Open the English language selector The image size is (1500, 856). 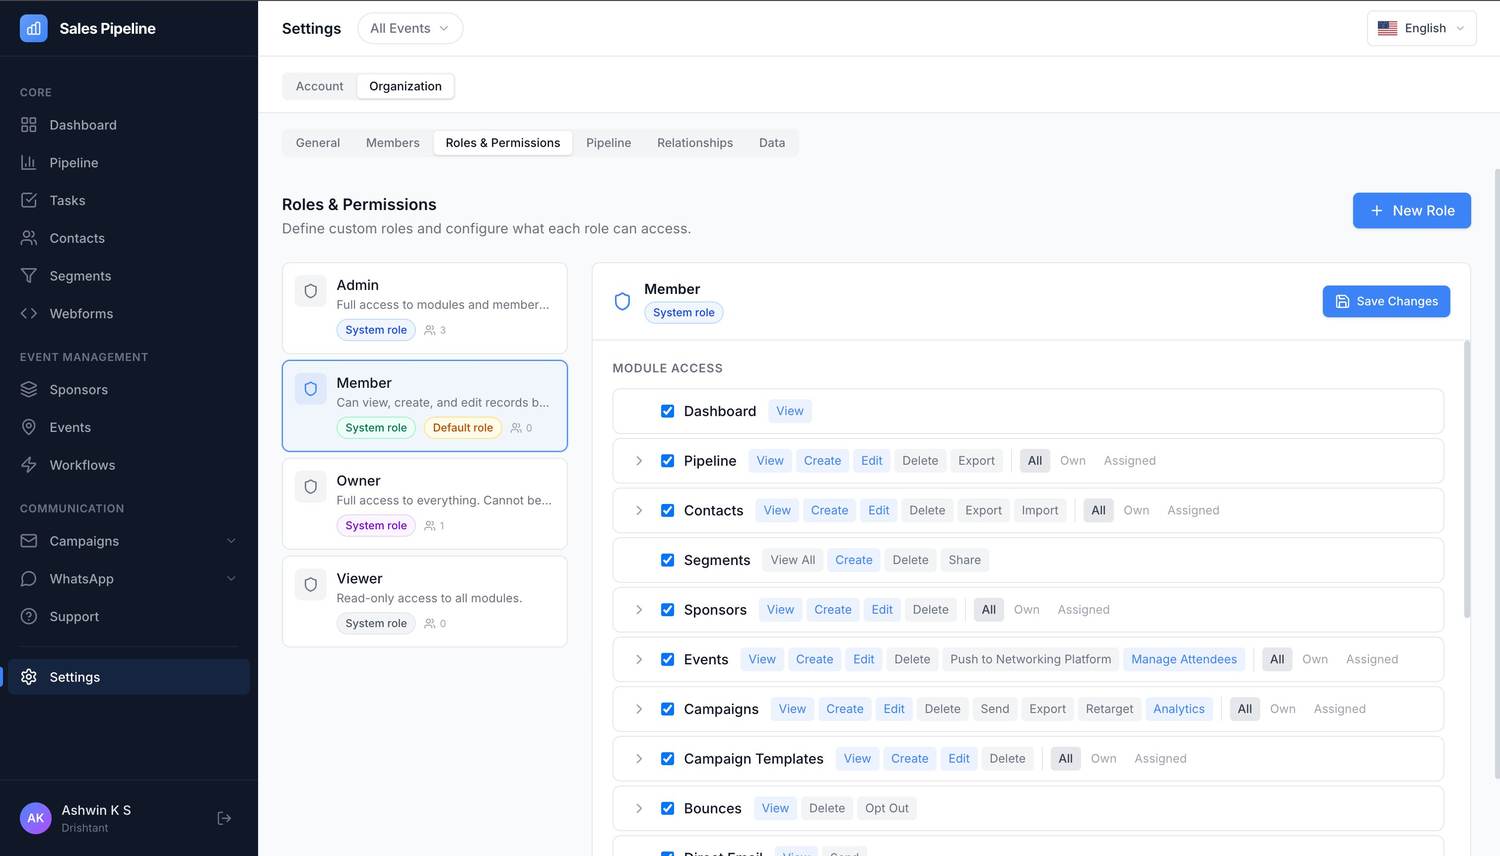pos(1422,28)
